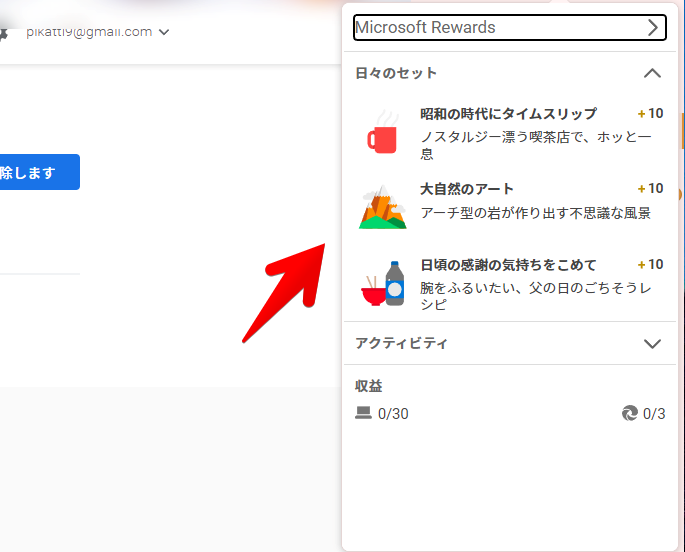The width and height of the screenshot is (685, 552).
Task: Open the 大自然のアート task
Action: pos(467,189)
